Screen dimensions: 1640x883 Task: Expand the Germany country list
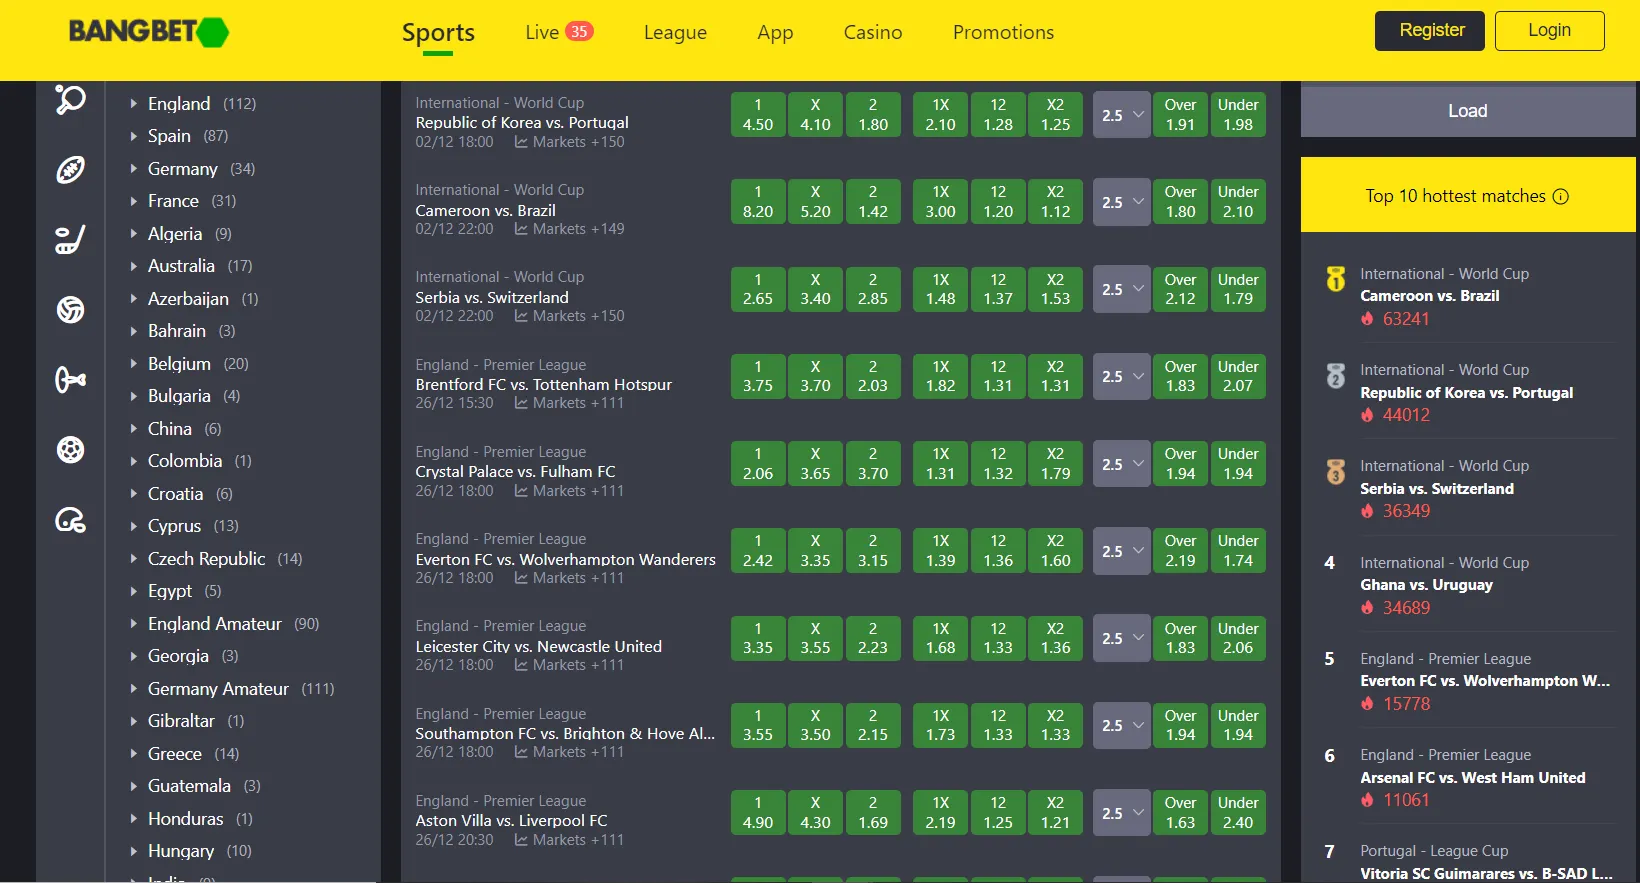(133, 169)
